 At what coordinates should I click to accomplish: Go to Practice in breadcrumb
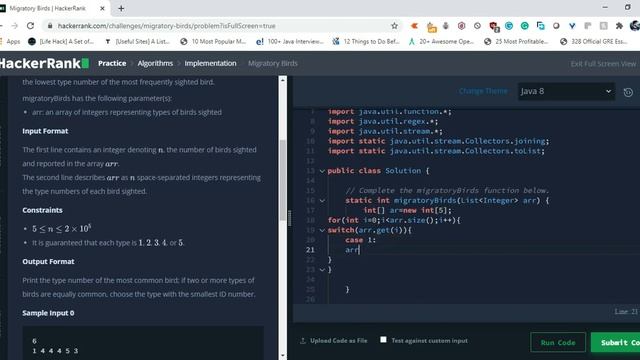click(112, 63)
